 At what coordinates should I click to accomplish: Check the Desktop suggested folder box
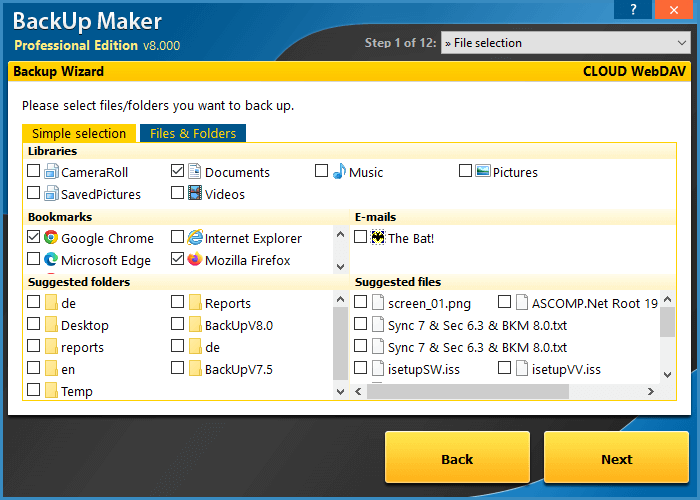(34, 324)
